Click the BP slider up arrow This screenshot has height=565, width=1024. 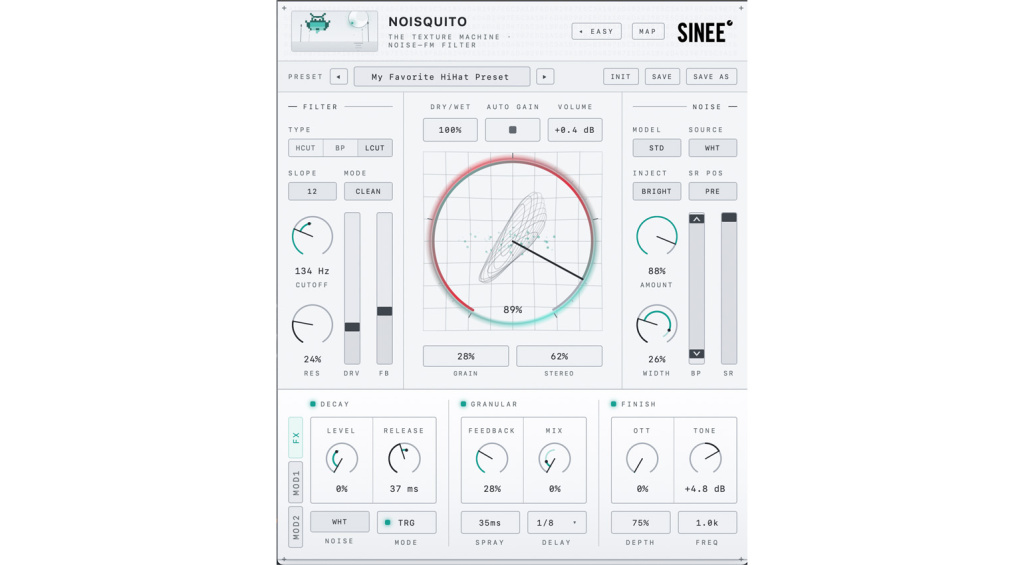point(696,219)
